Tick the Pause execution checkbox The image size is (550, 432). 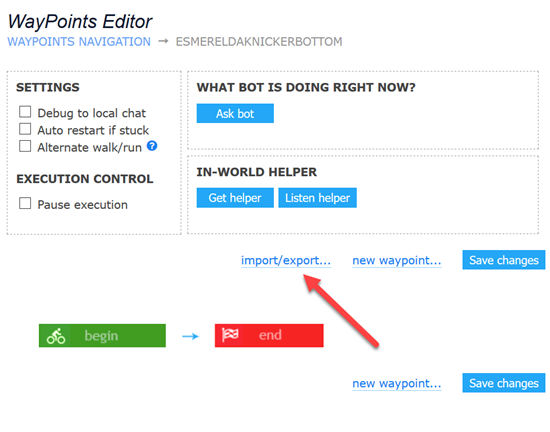pos(25,203)
